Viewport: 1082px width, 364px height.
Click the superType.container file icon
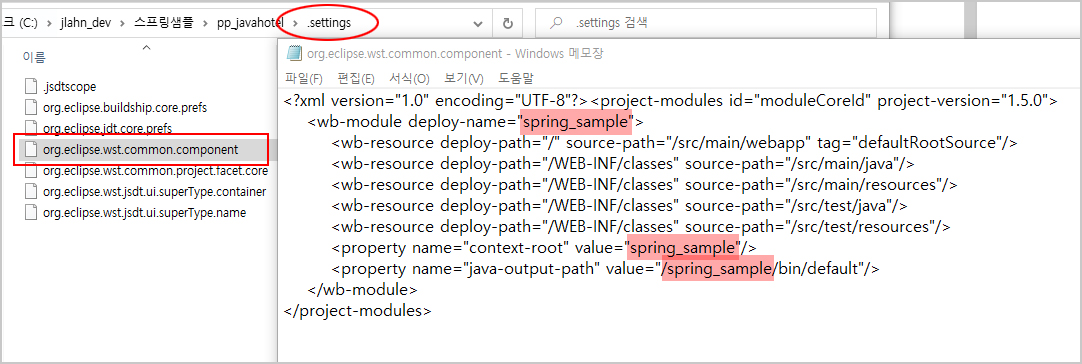coord(30,191)
